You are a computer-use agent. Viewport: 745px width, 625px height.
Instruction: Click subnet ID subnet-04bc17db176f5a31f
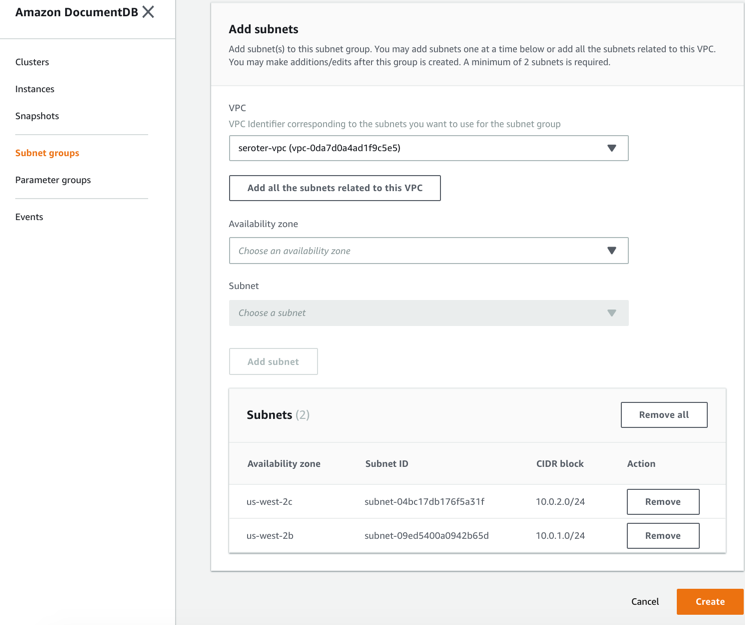coord(424,502)
